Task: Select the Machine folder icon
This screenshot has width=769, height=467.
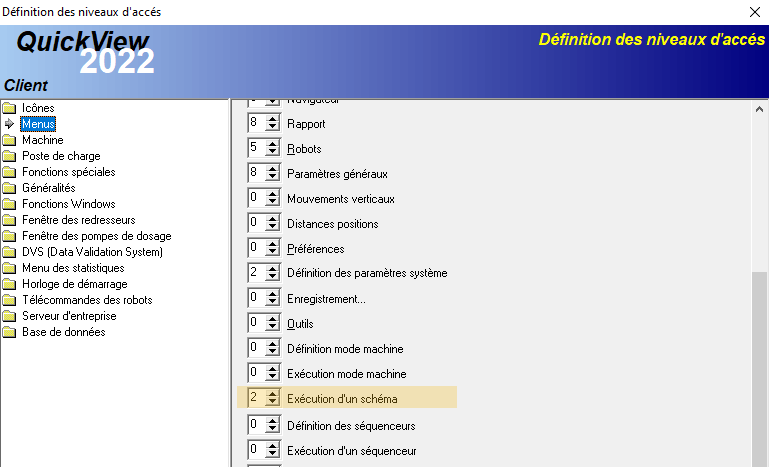Action: click(9, 140)
